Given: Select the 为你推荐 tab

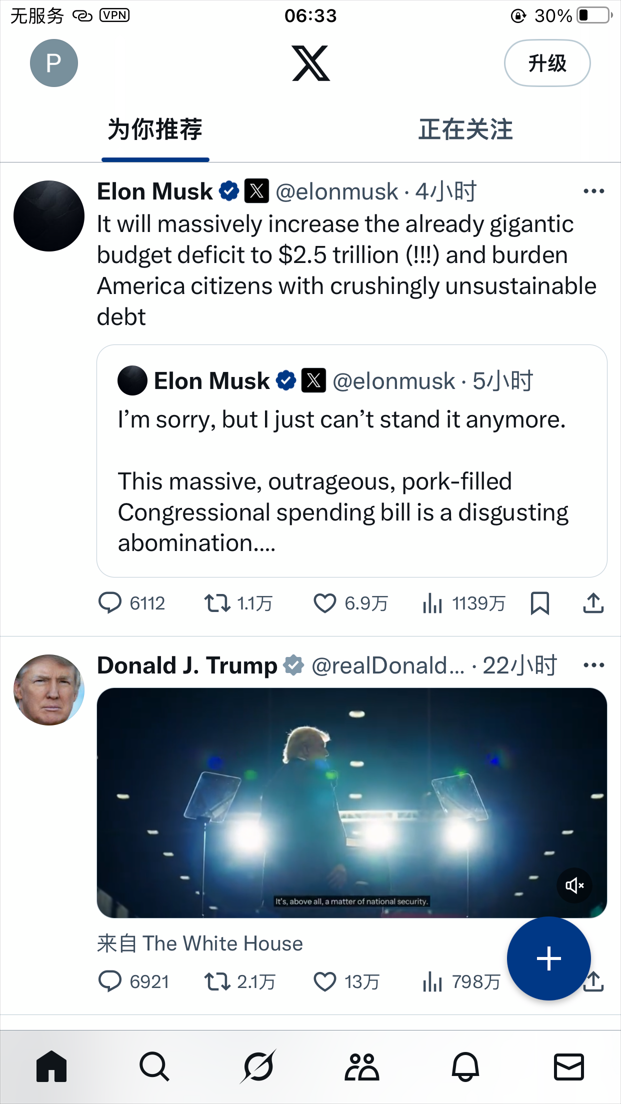Looking at the screenshot, I should pos(155,129).
